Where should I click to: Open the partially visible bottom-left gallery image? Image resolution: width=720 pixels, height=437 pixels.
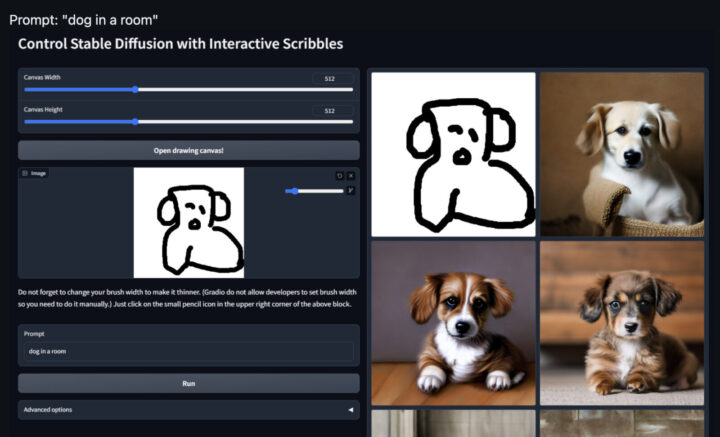[453, 423]
